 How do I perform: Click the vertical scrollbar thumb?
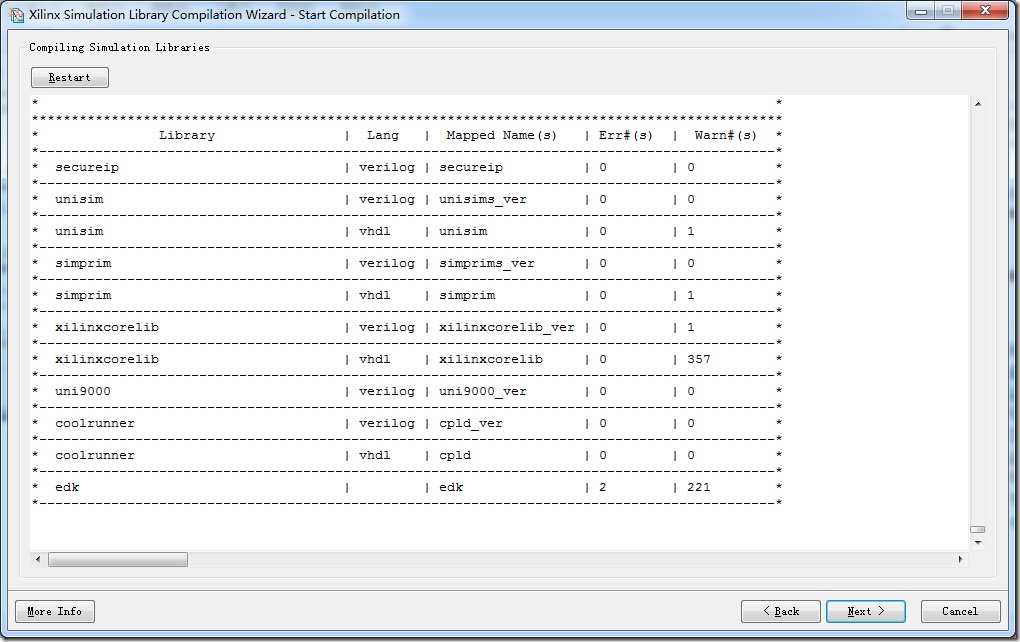[977, 529]
